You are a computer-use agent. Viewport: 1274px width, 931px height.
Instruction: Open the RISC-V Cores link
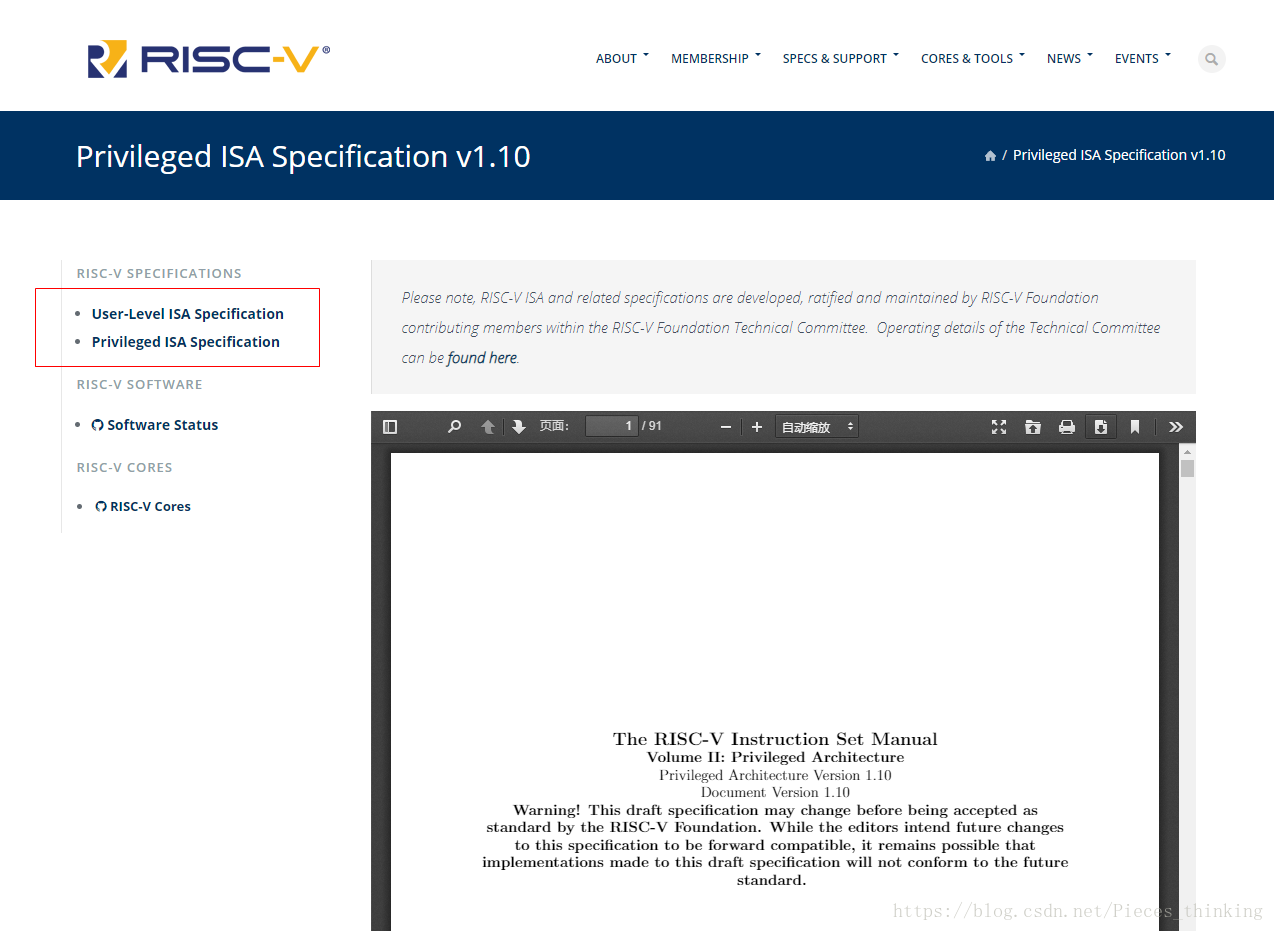coord(143,507)
